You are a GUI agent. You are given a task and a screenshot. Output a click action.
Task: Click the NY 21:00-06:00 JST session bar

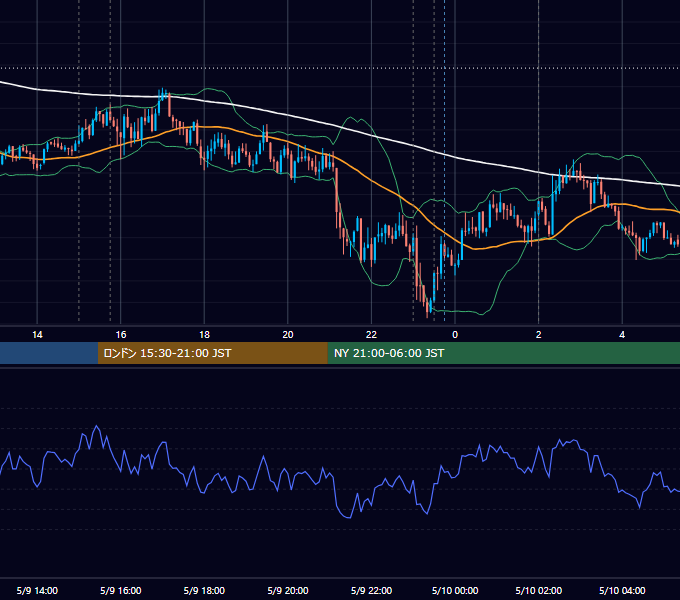(x=503, y=353)
